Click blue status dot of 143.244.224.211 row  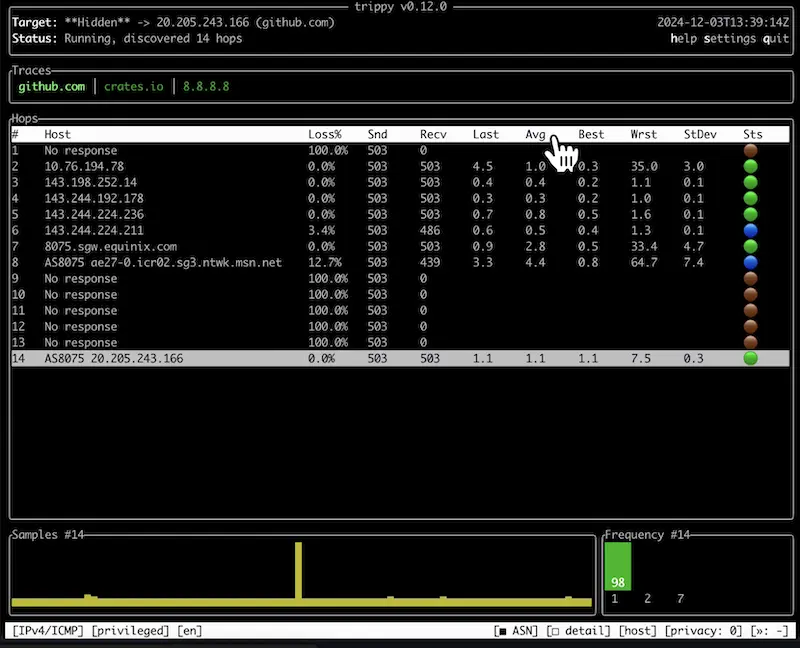(750, 230)
